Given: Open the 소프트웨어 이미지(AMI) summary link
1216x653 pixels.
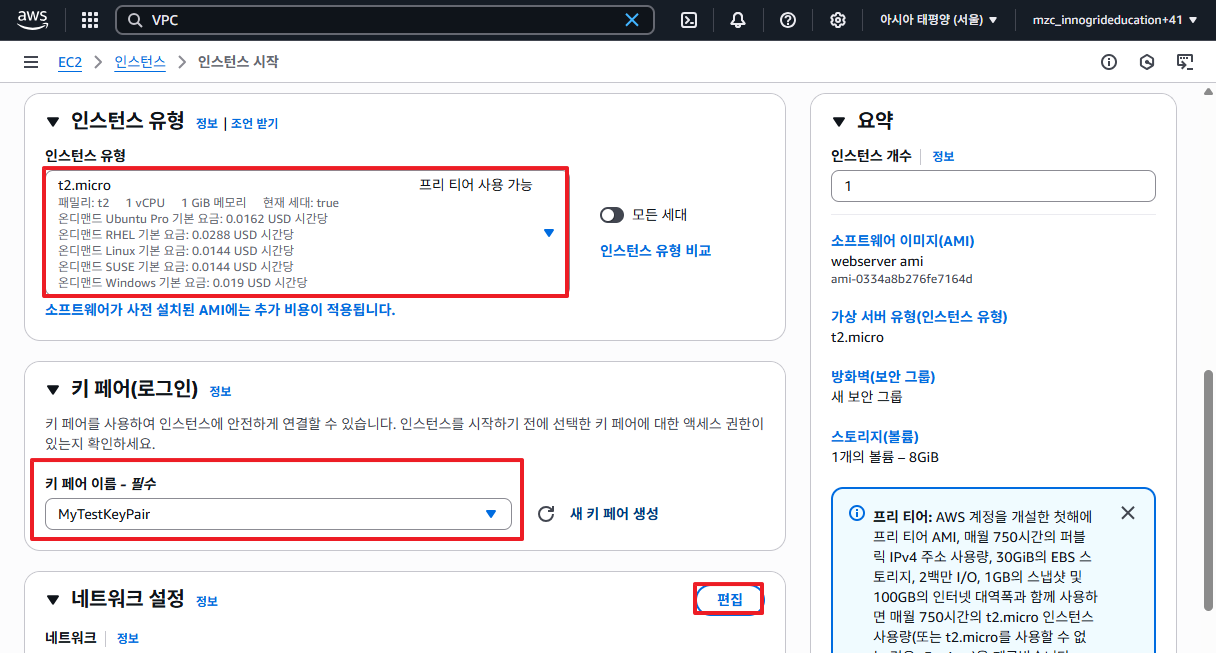Looking at the screenshot, I should (x=902, y=241).
